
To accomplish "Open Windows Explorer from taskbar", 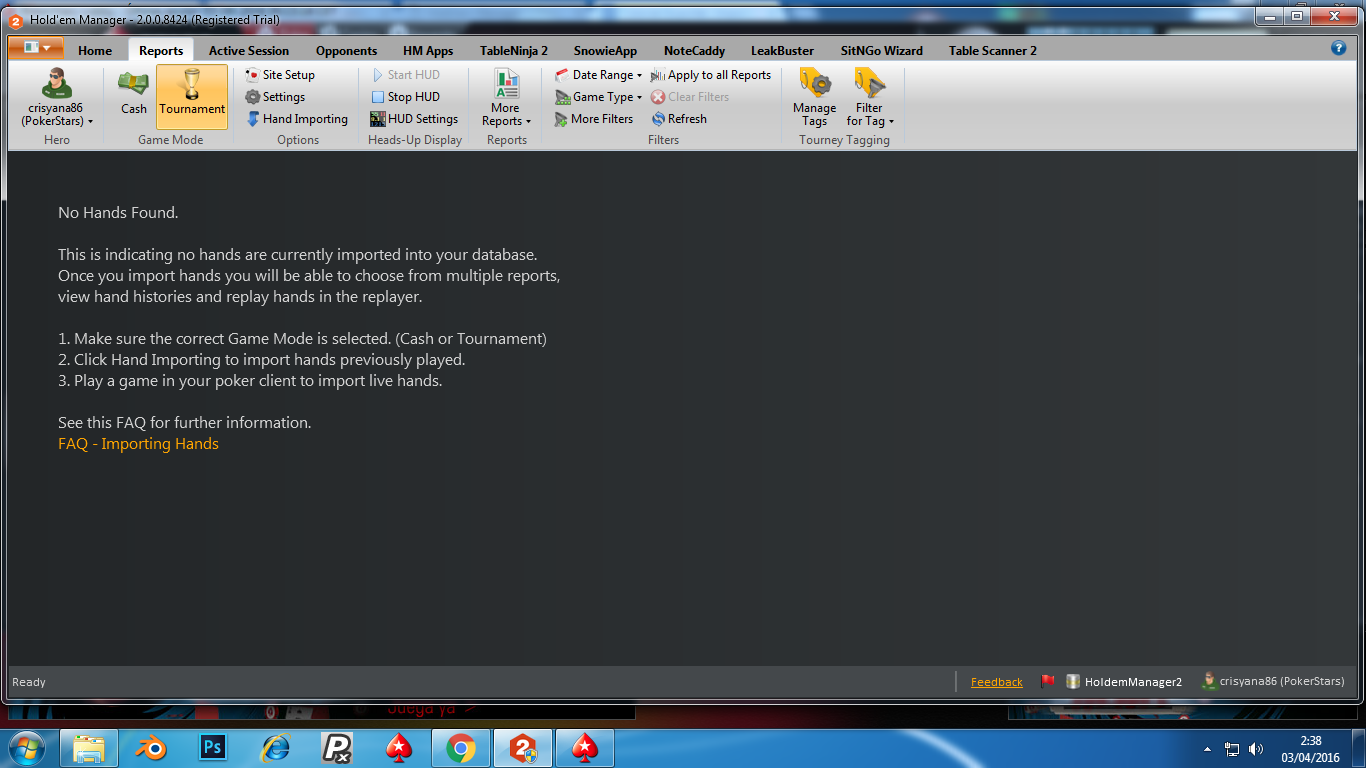I will (89, 748).
